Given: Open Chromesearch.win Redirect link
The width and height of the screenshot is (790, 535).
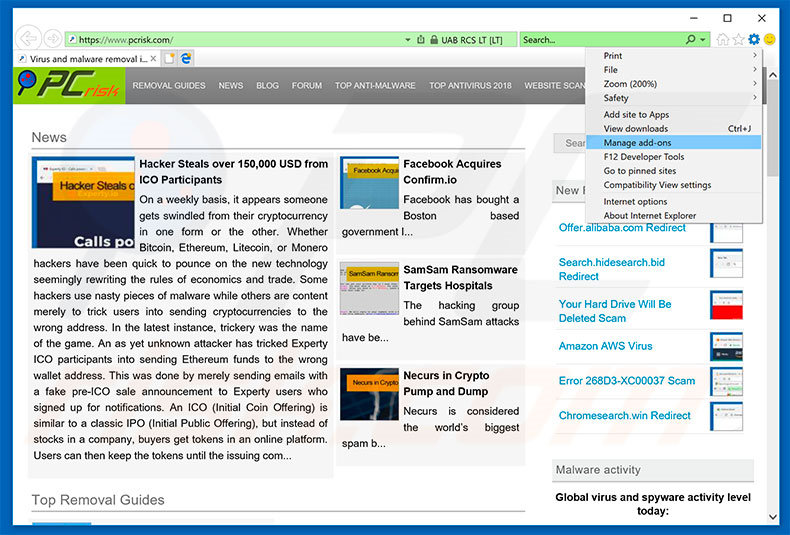Looking at the screenshot, I should coord(624,416).
